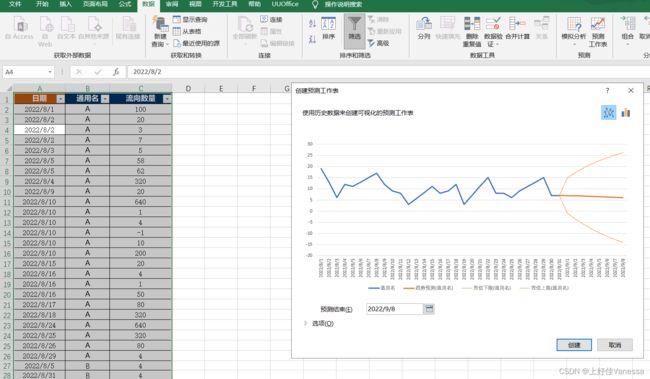
Task: Select cell value 100 in column C
Action: [141, 109]
